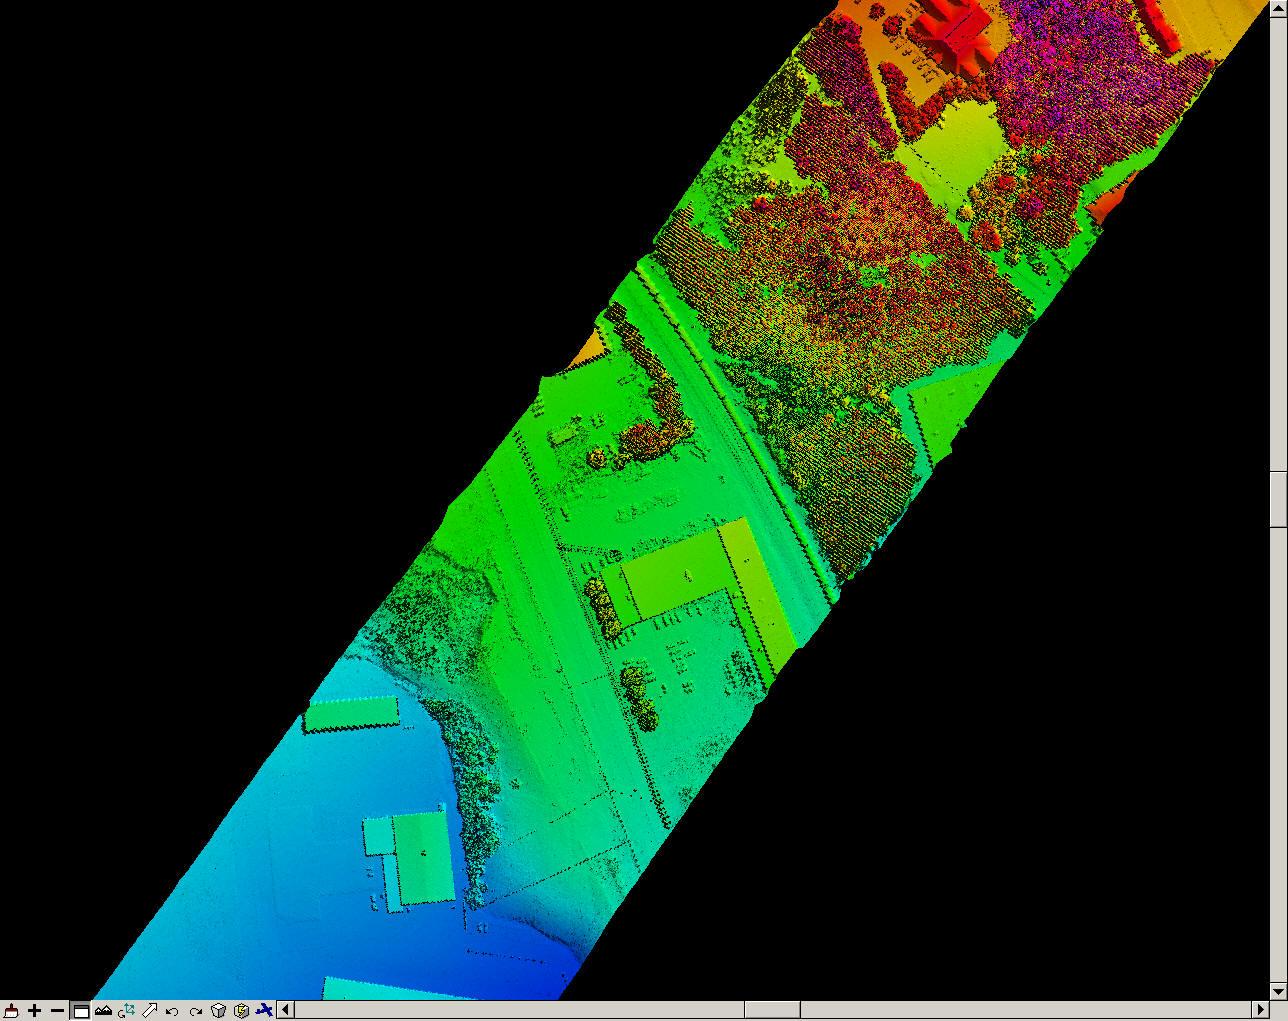The image size is (1288, 1021).
Task: Click the vertical scrollbar down arrow
Action: tap(1278, 990)
